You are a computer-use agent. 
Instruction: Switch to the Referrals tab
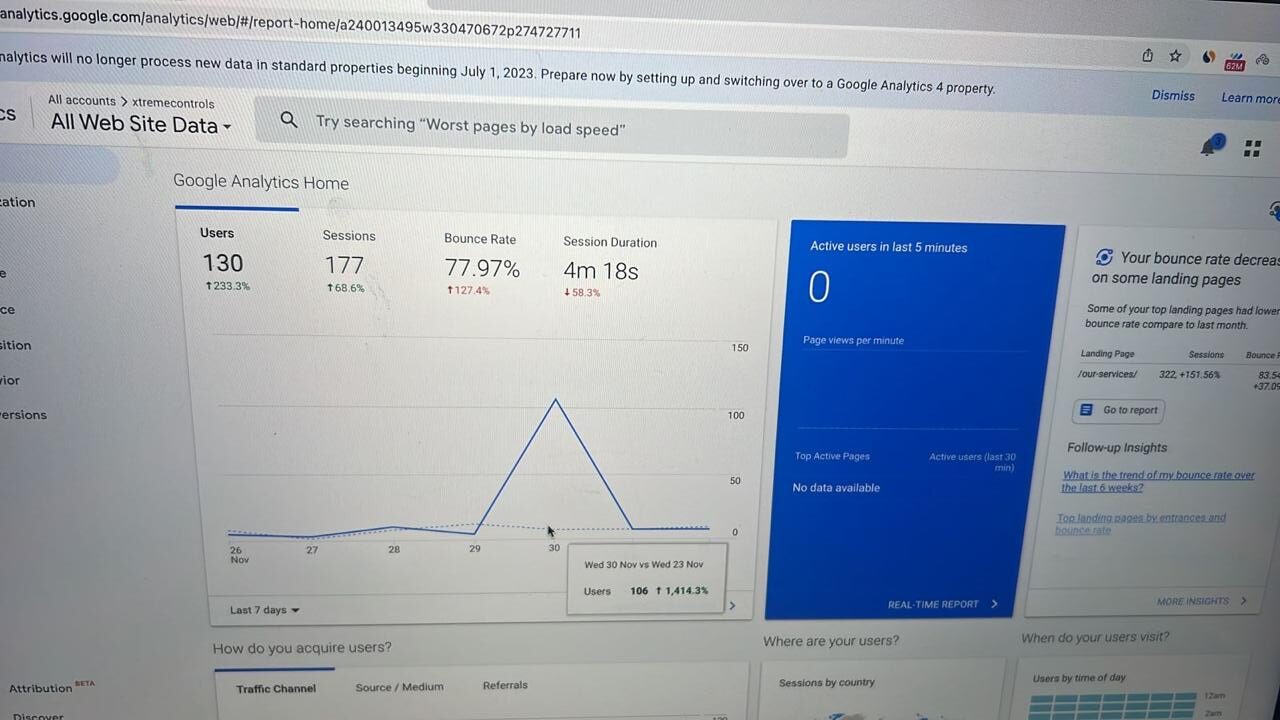(x=505, y=685)
